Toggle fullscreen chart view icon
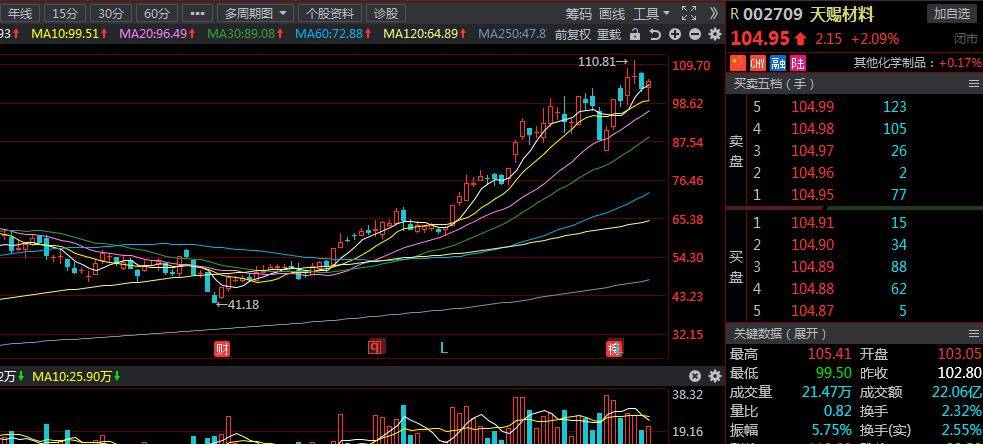Screen dimensions: 983x444 pos(688,13)
